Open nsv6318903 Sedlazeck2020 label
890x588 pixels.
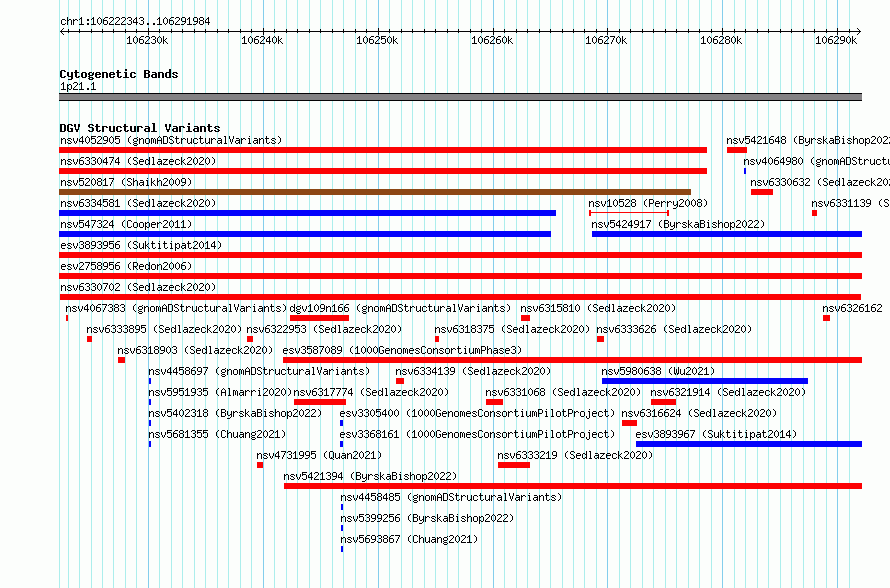point(195,350)
